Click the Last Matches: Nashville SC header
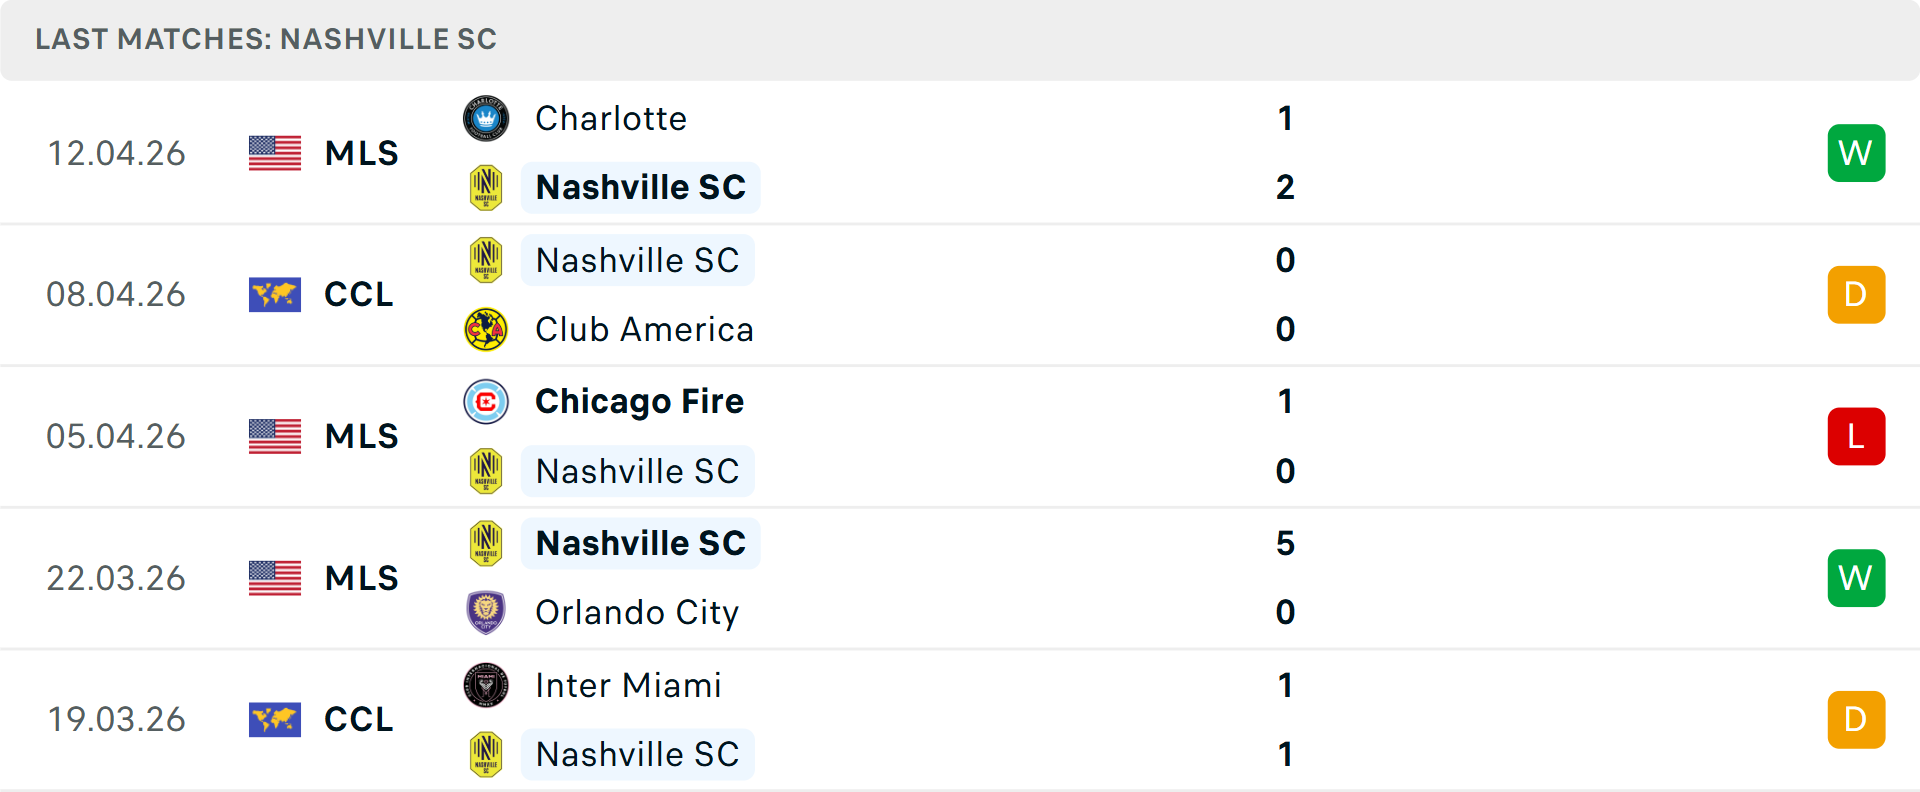The image size is (1920, 792). 266,39
